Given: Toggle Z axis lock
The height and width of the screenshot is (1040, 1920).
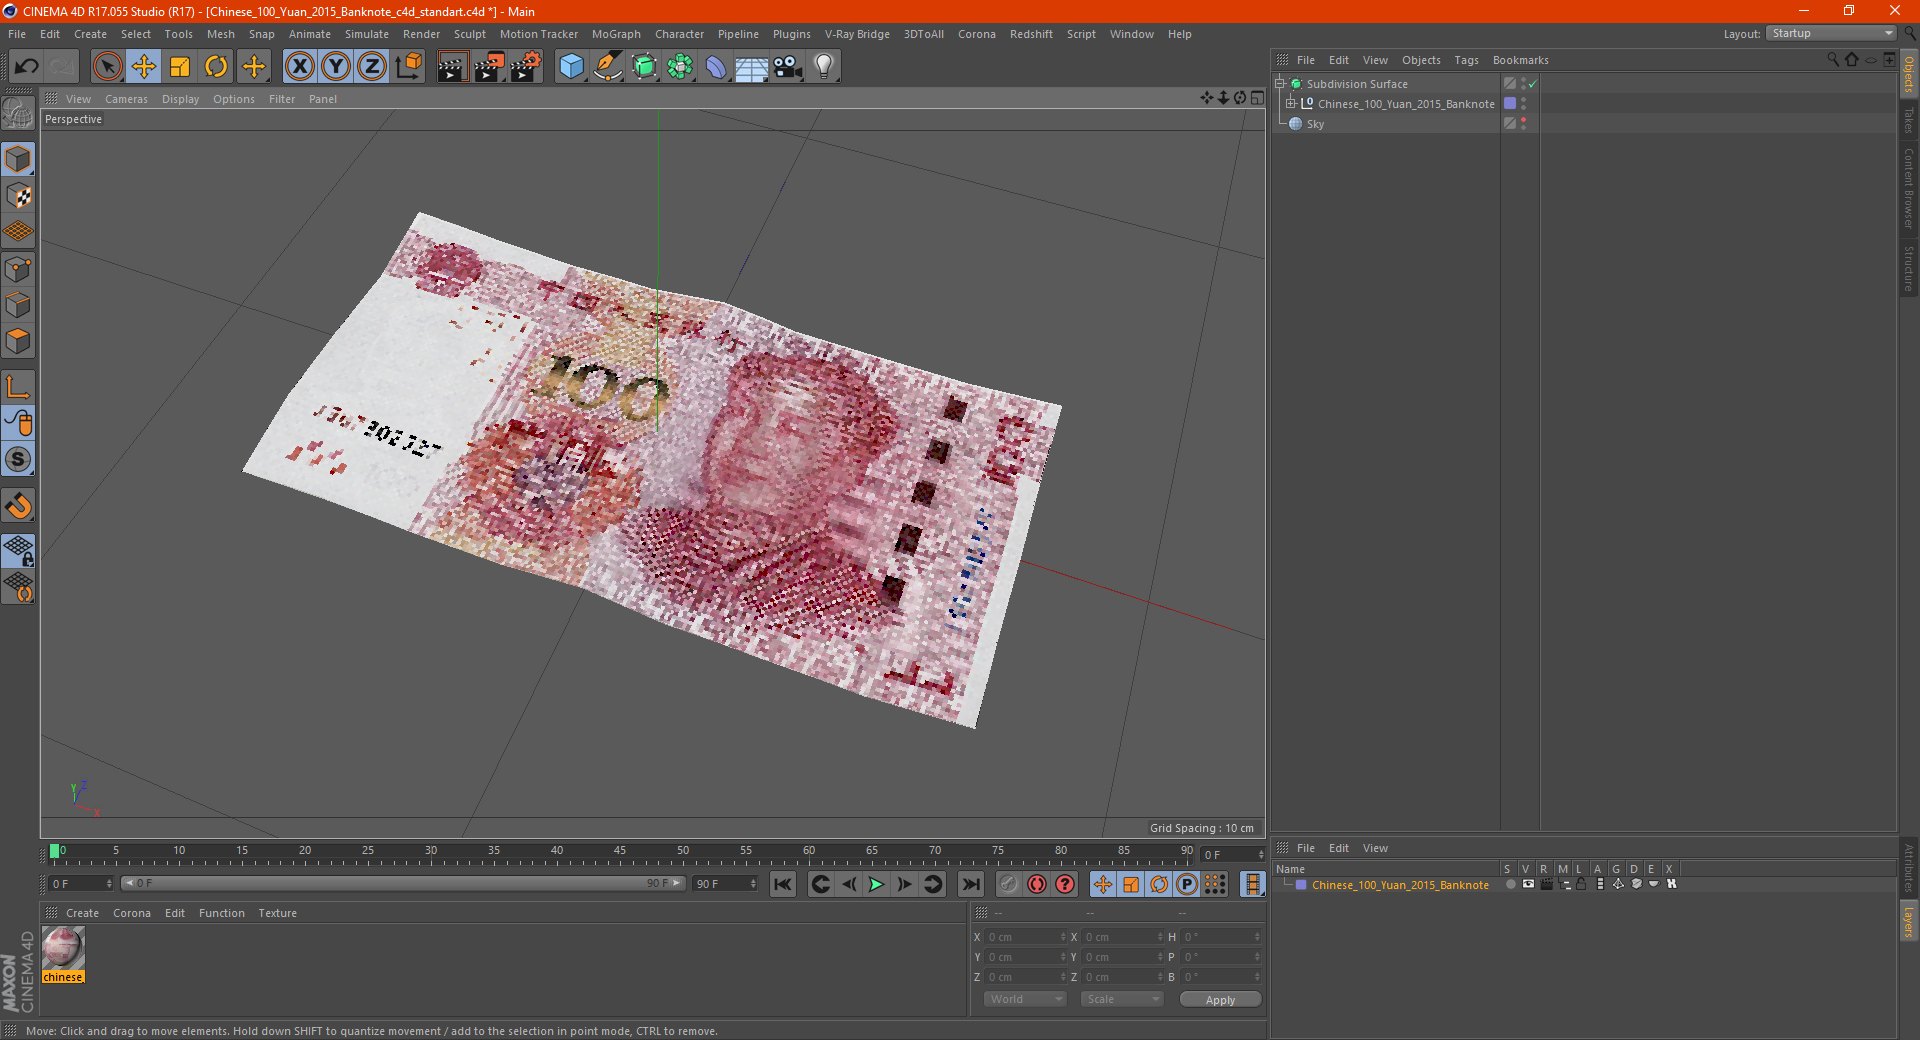Looking at the screenshot, I should (x=372, y=67).
